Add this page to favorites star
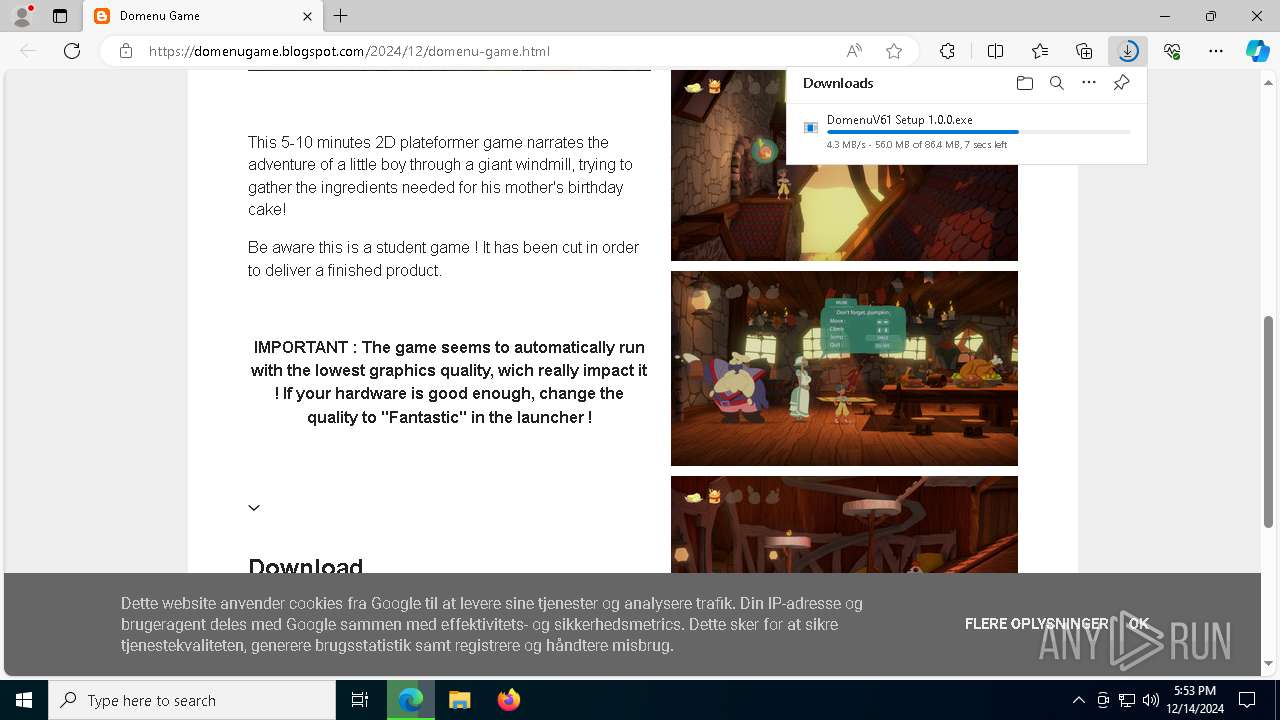This screenshot has height=720, width=1280. tap(894, 51)
